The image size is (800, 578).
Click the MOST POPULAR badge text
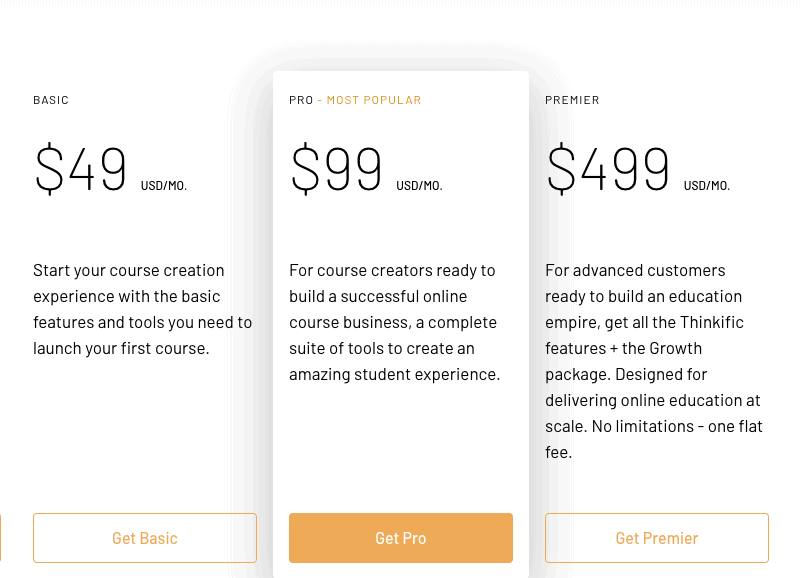[x=373, y=100]
